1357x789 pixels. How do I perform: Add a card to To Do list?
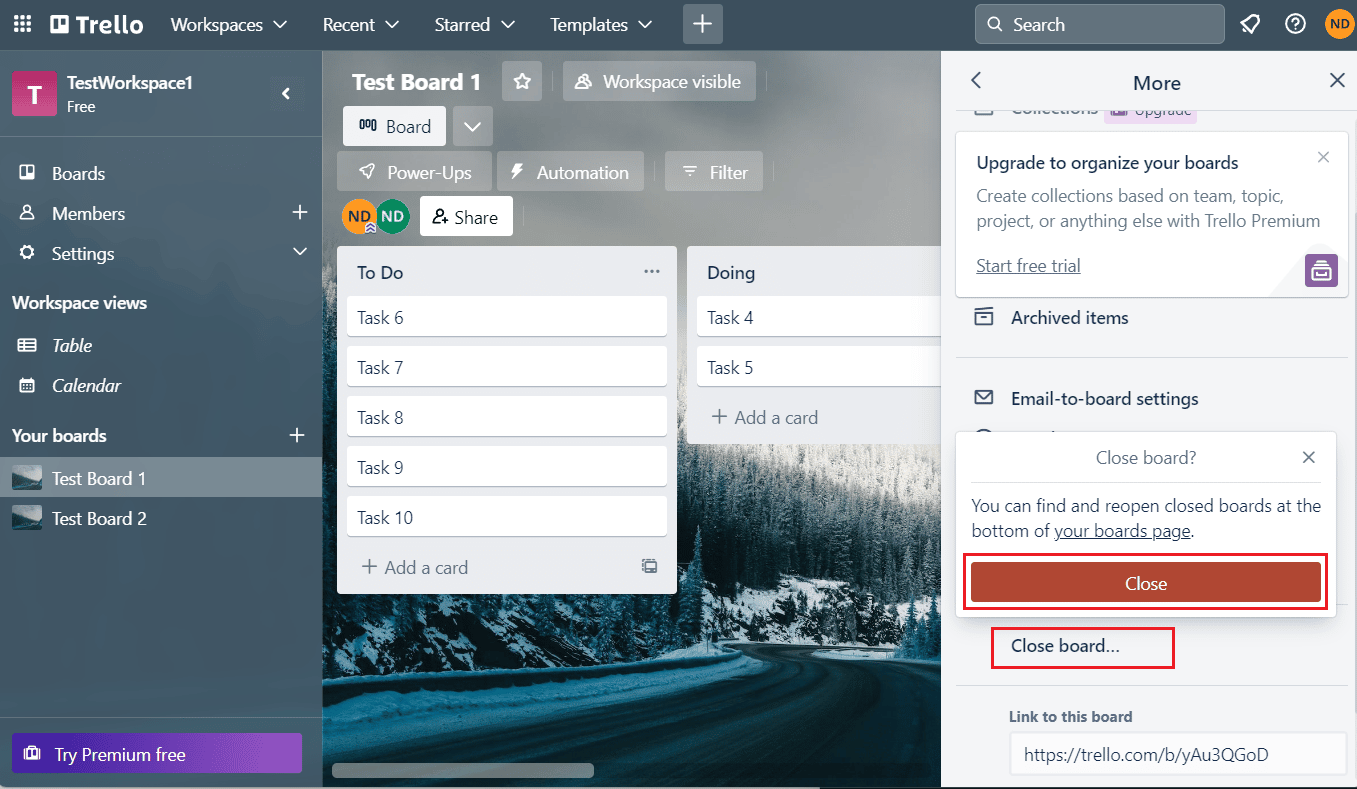tap(414, 567)
